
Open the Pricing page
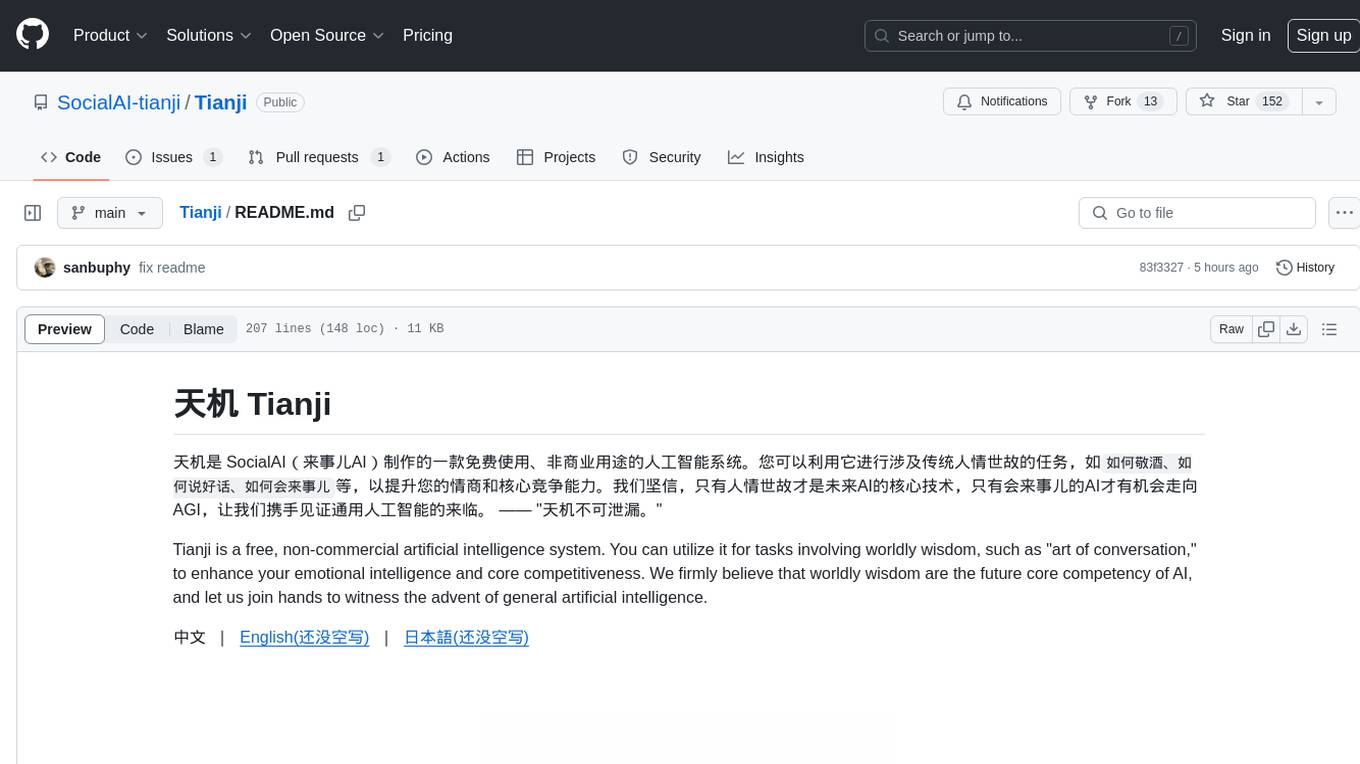(x=427, y=35)
